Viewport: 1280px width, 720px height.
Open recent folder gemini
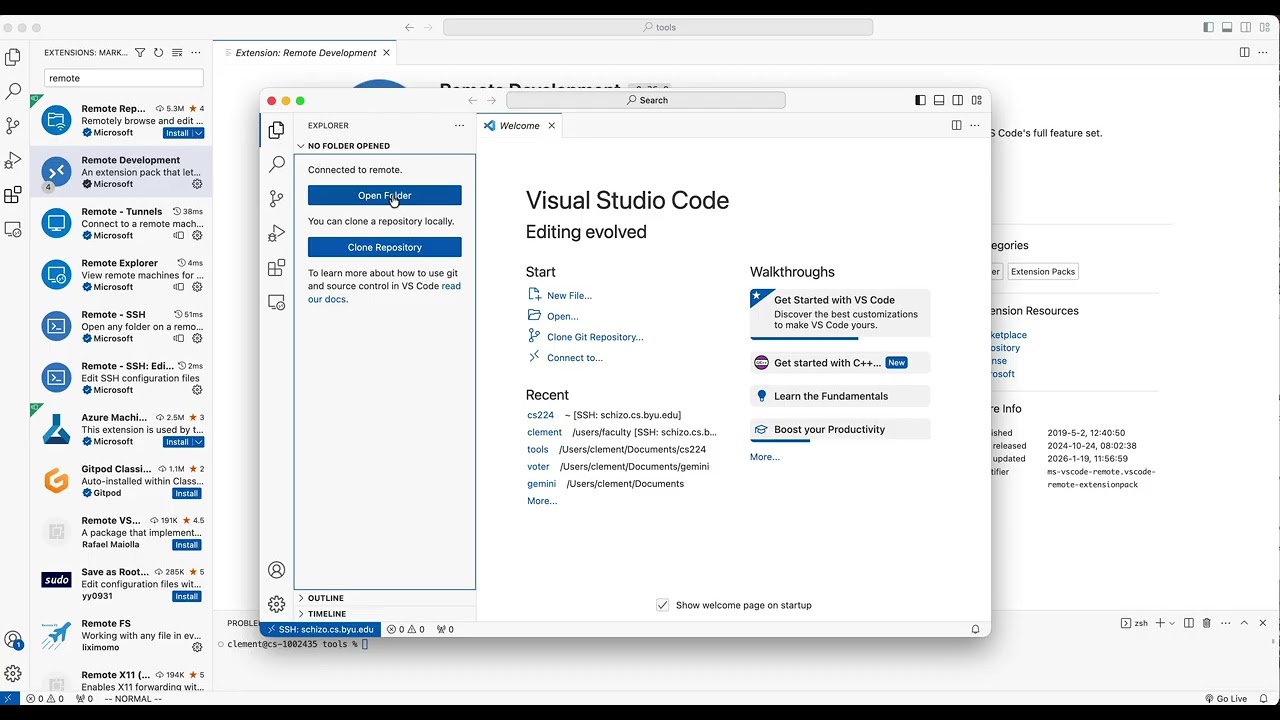(x=541, y=484)
